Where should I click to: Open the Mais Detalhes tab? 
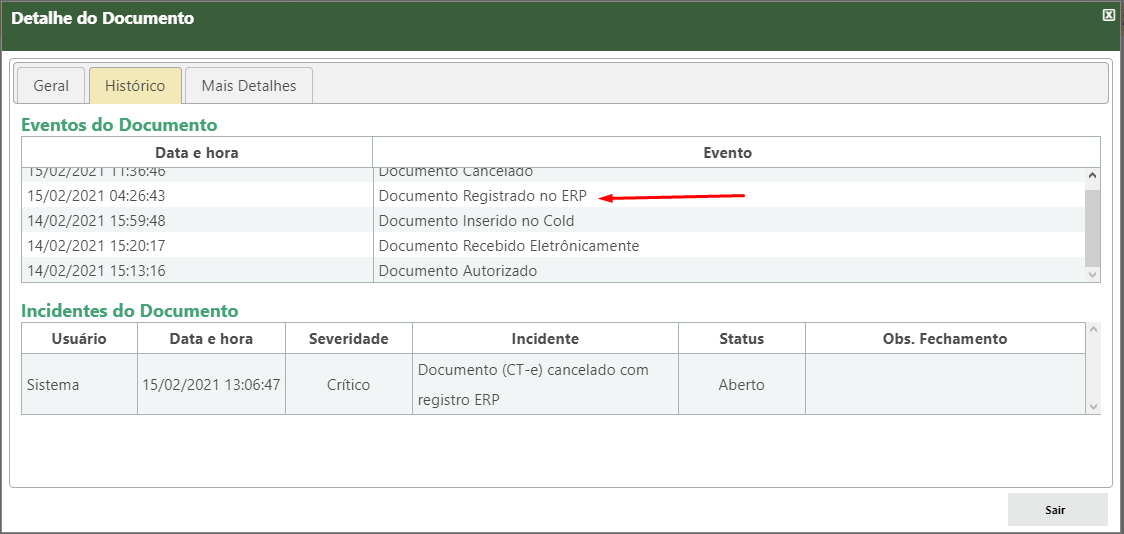(249, 86)
